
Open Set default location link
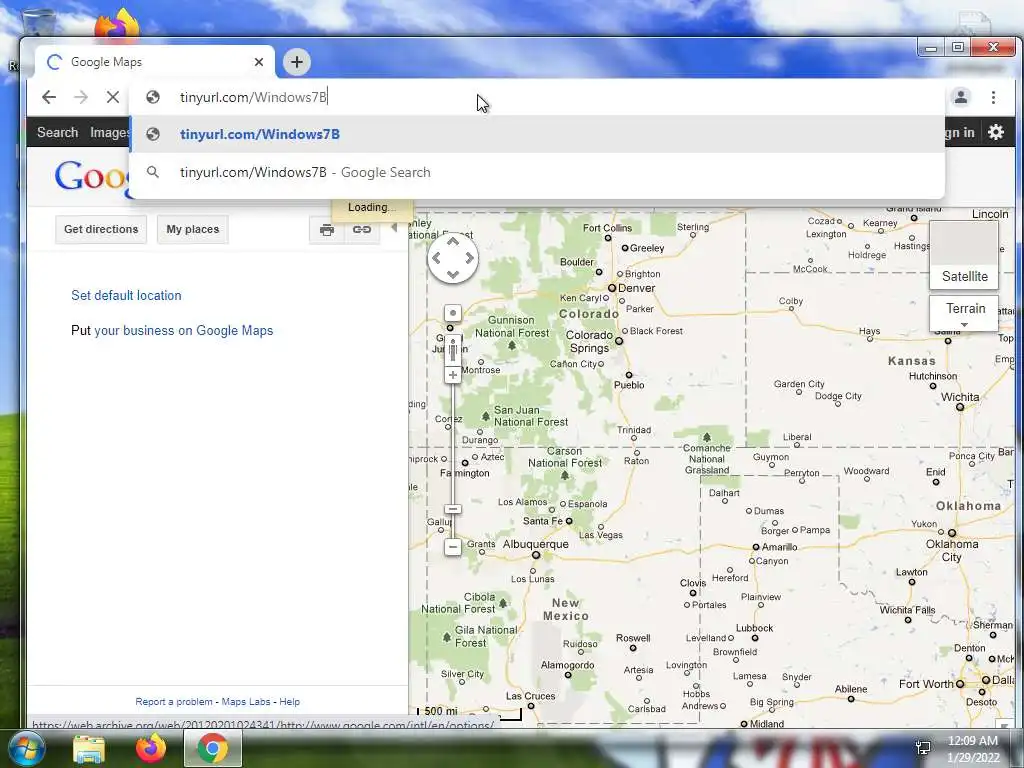tap(126, 295)
